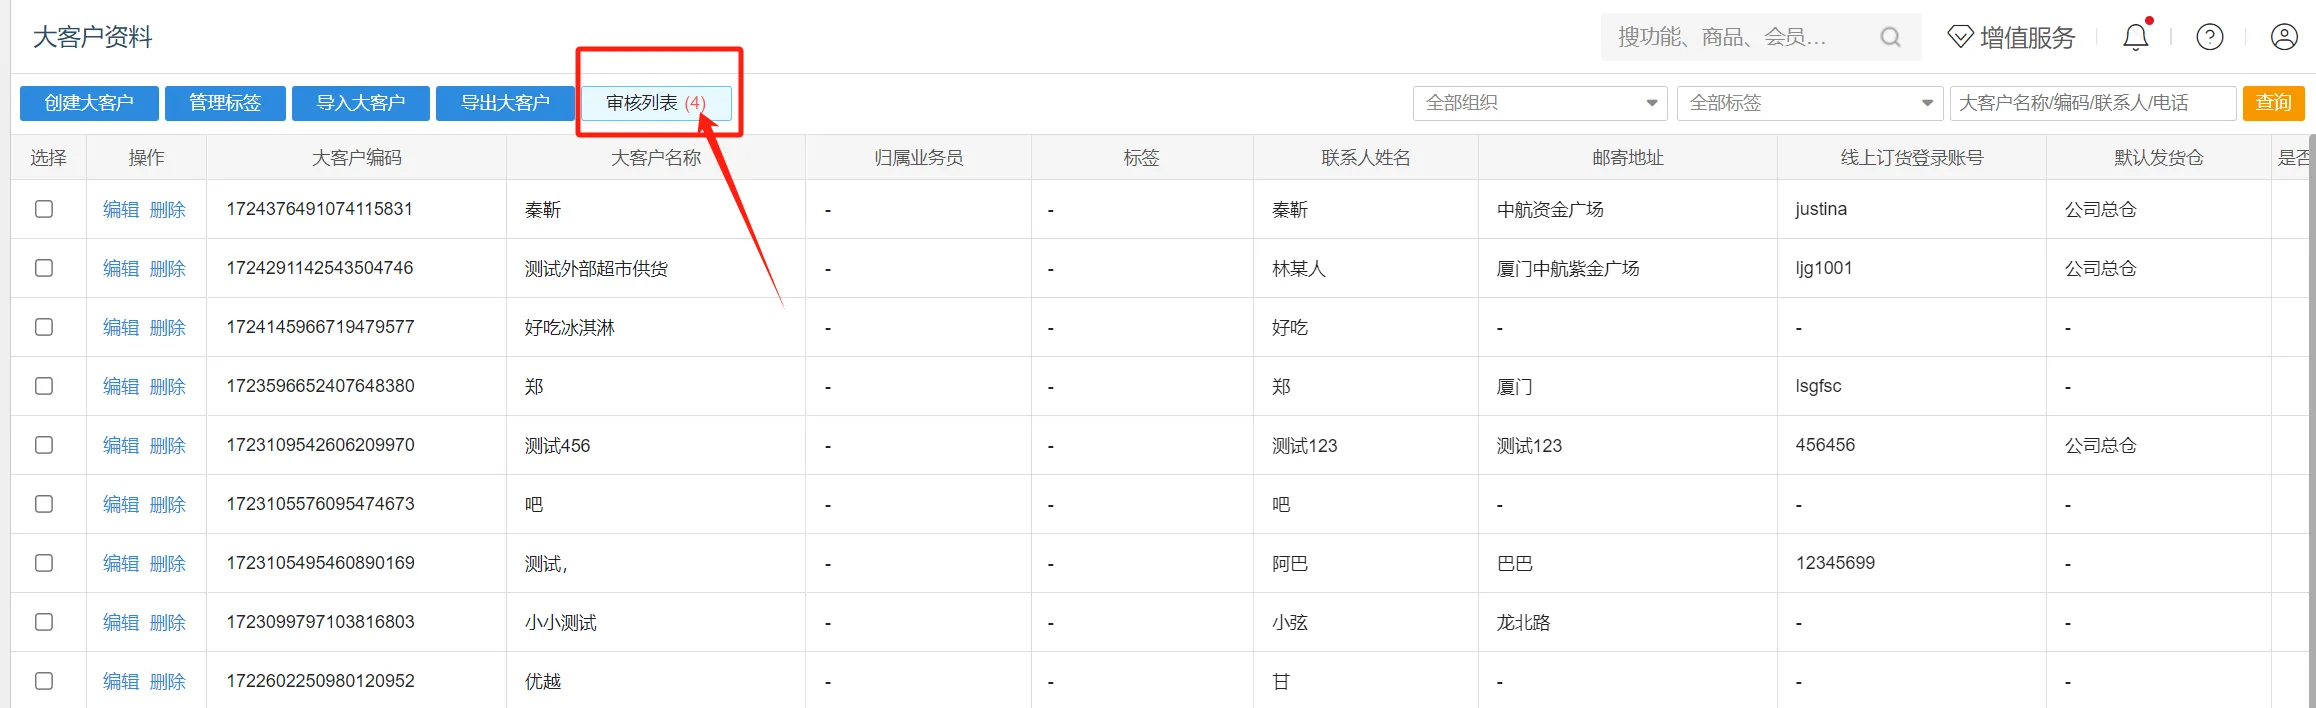
Task: Export customers with 导出大客户 button
Action: tap(505, 103)
